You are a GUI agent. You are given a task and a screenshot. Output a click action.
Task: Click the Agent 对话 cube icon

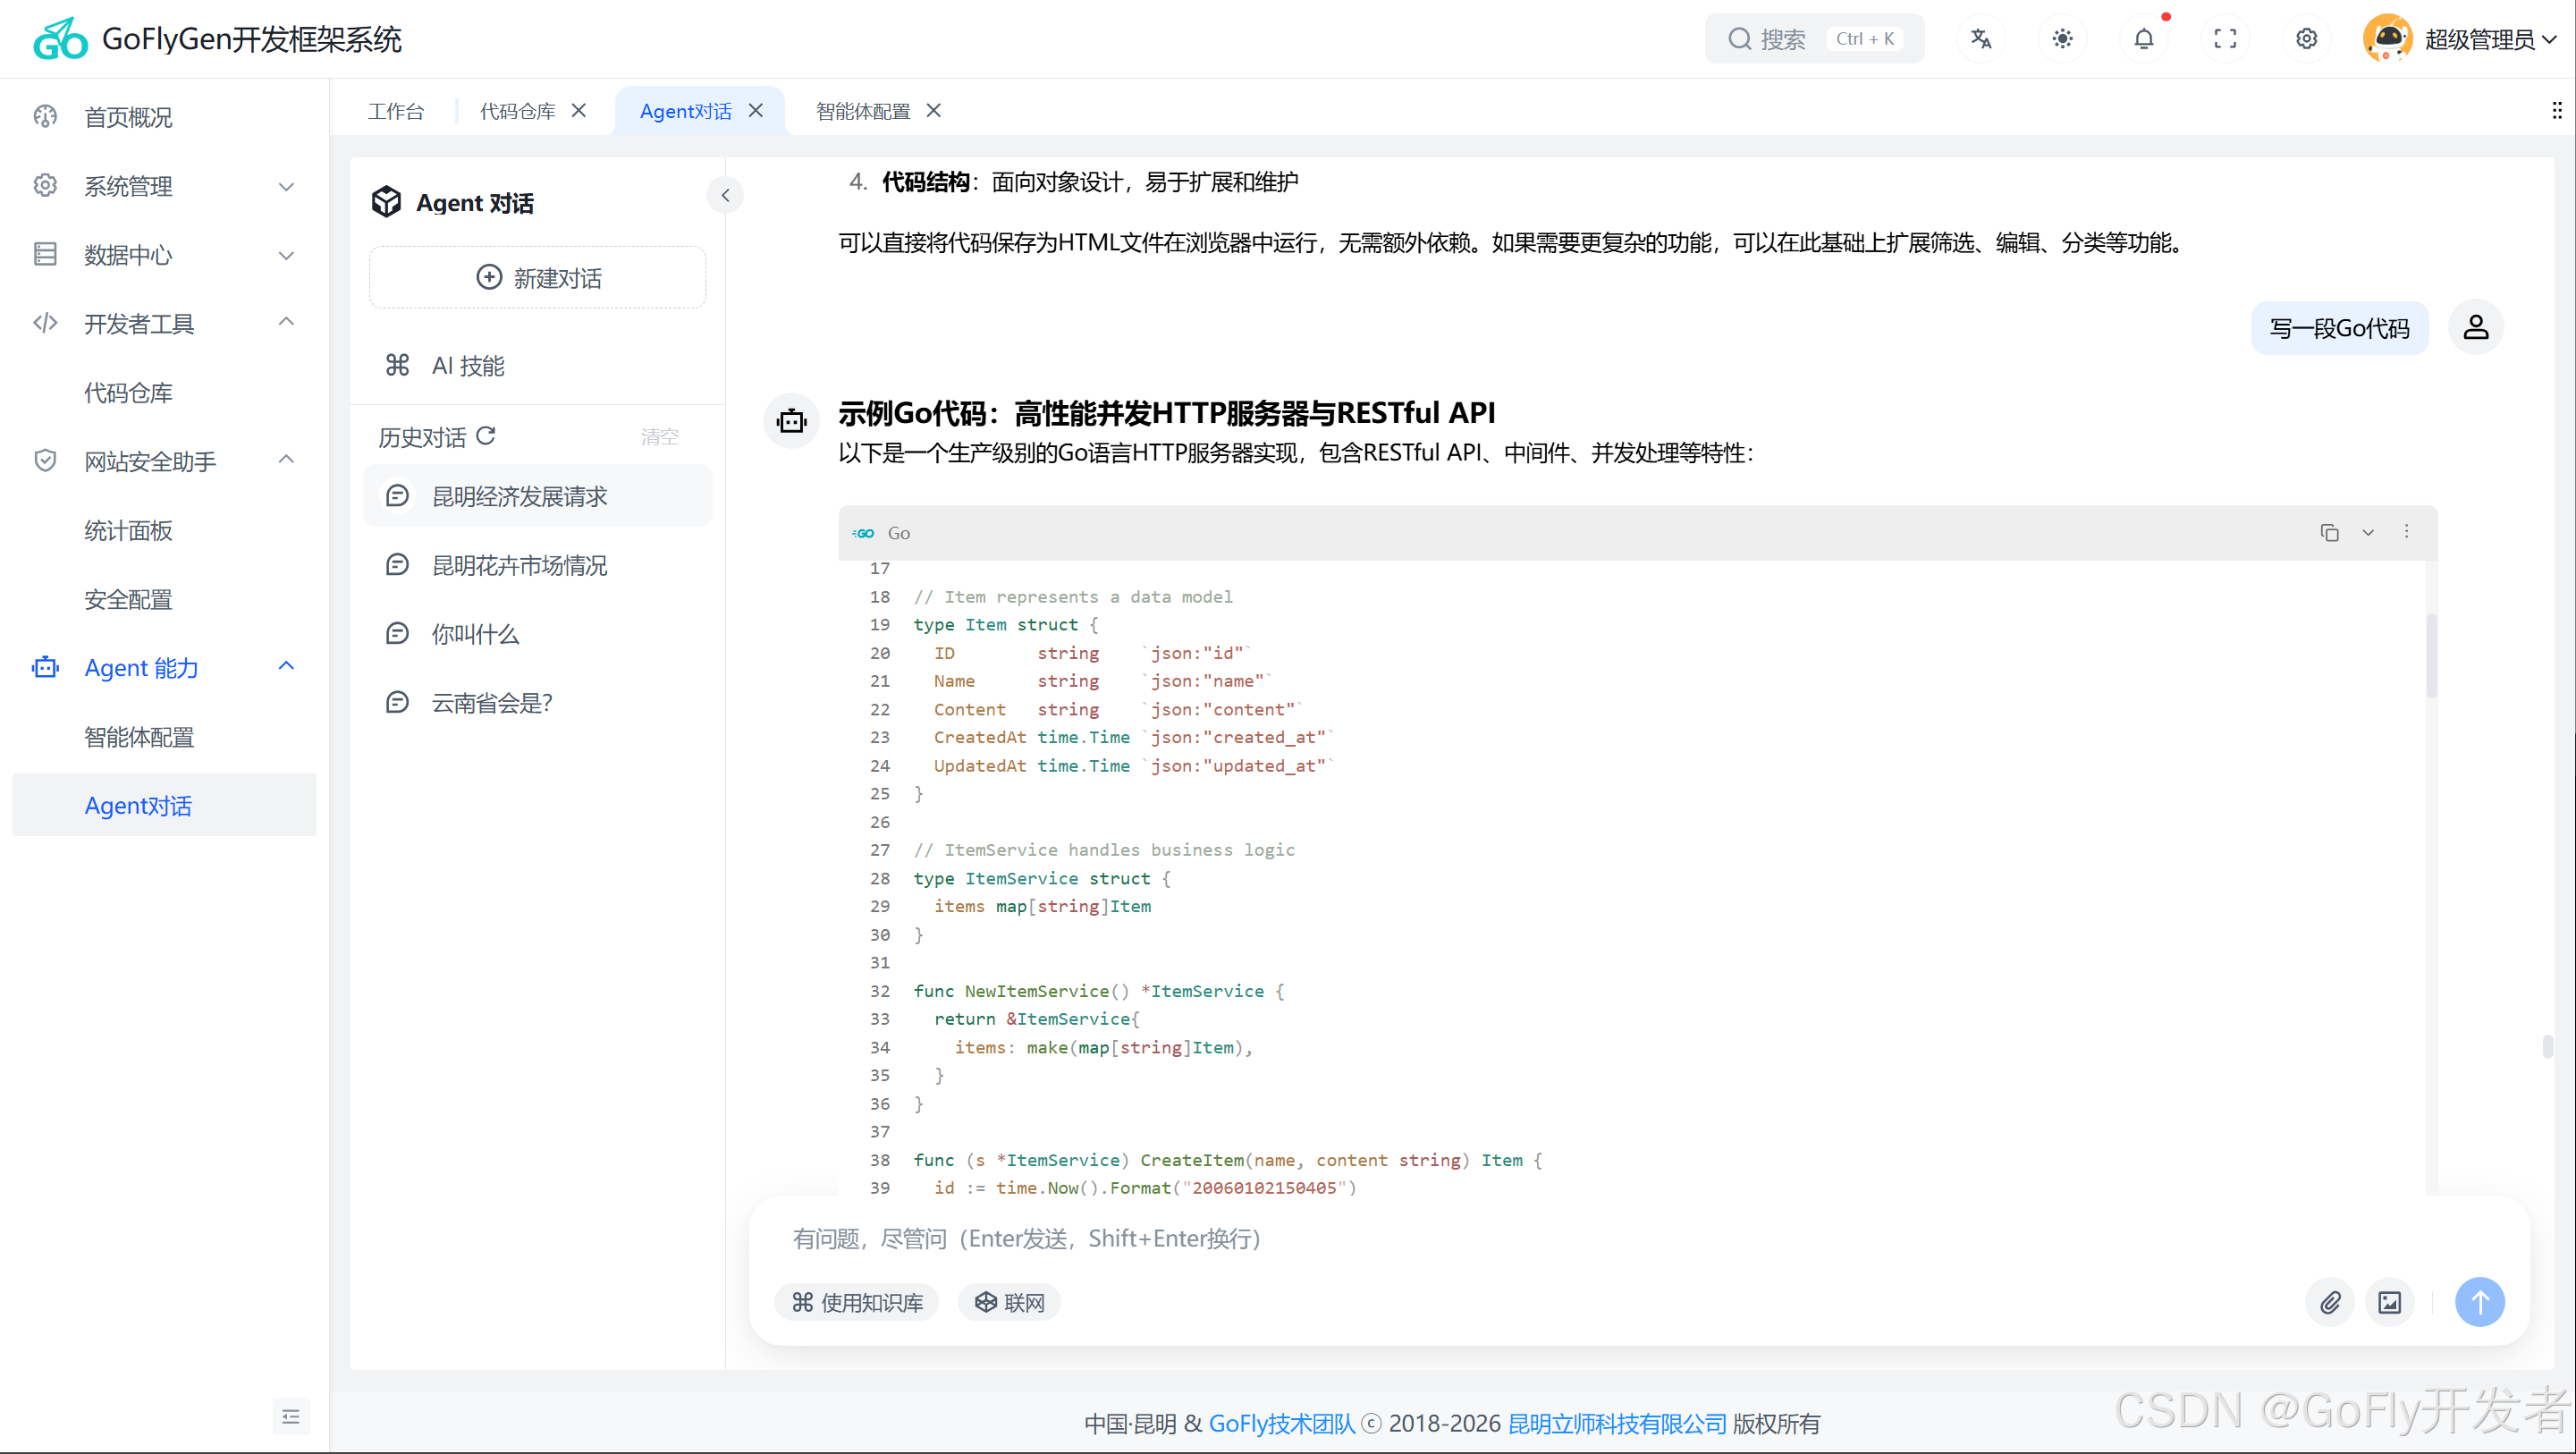point(387,202)
